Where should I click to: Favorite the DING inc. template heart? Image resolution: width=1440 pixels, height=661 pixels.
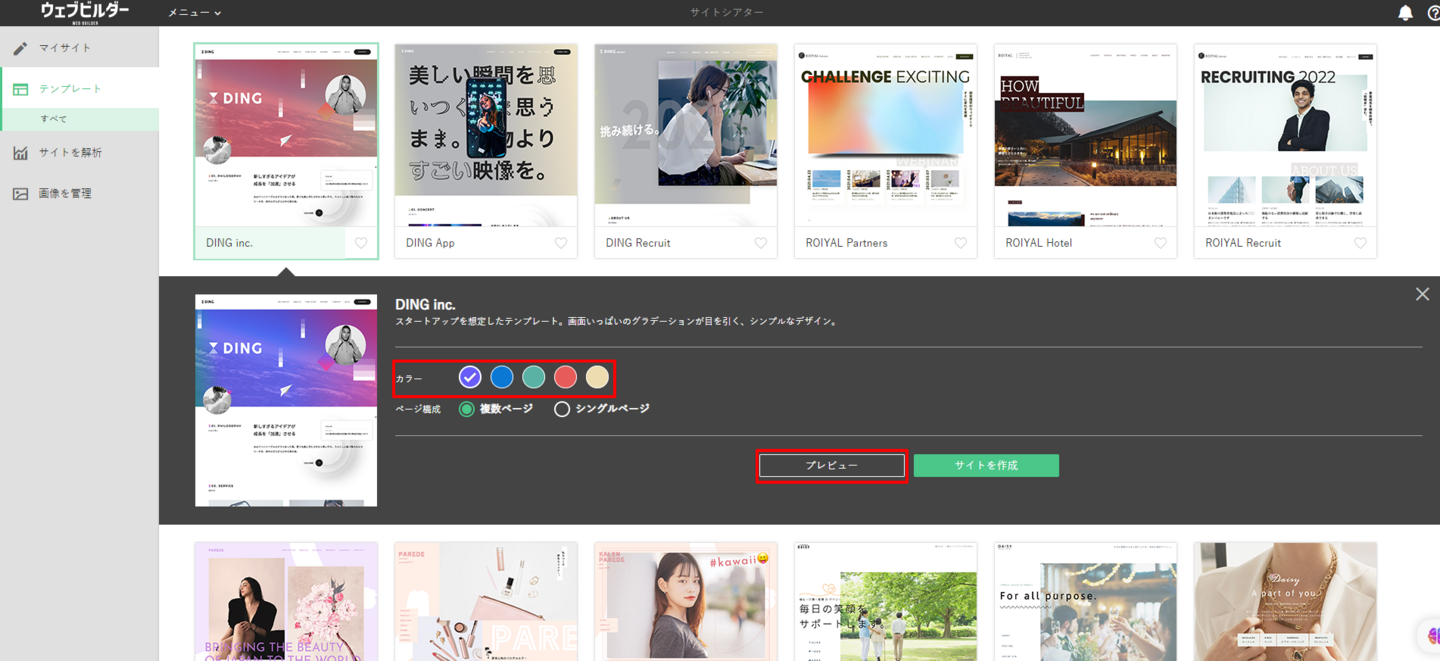[x=361, y=243]
